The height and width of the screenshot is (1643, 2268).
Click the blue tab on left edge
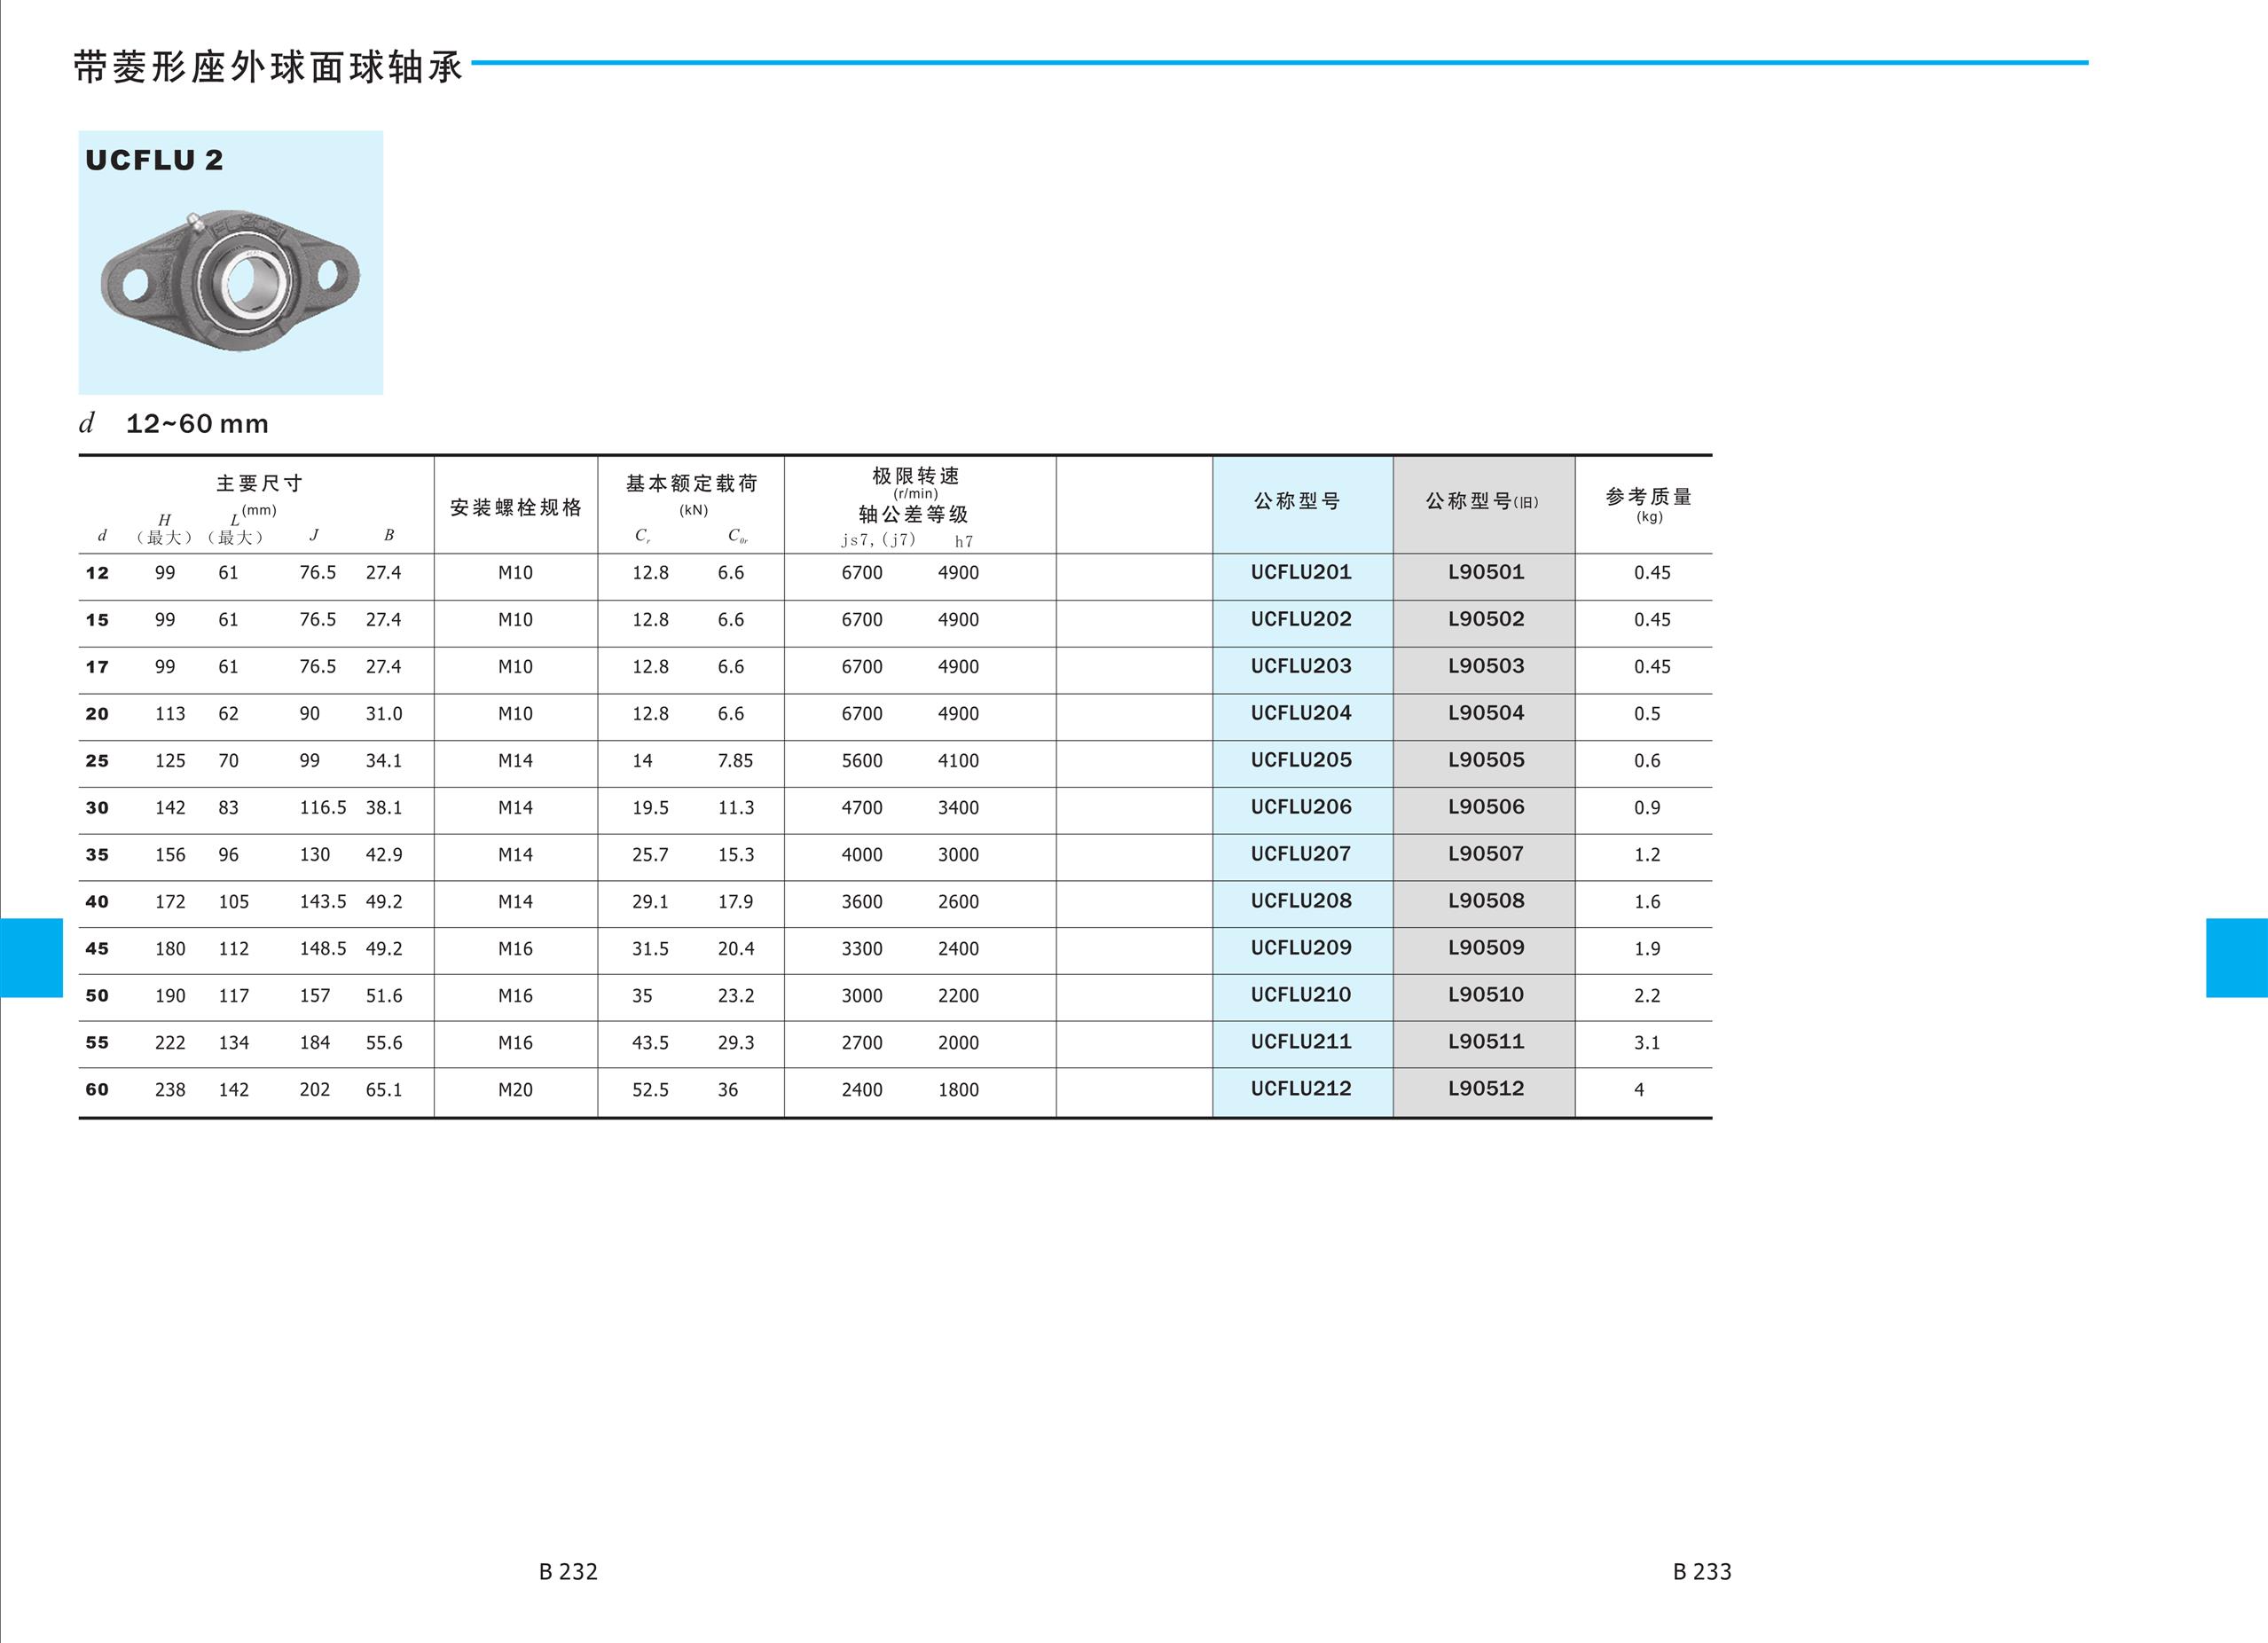[x=31, y=957]
